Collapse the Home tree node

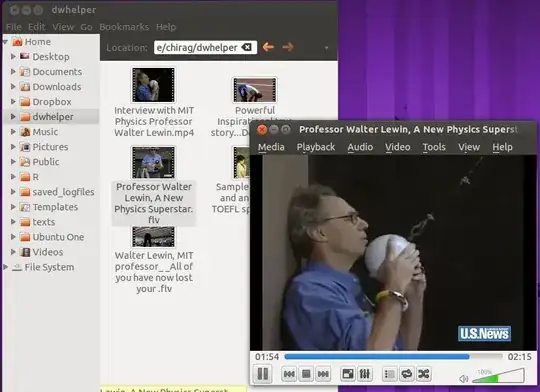(x=5, y=42)
